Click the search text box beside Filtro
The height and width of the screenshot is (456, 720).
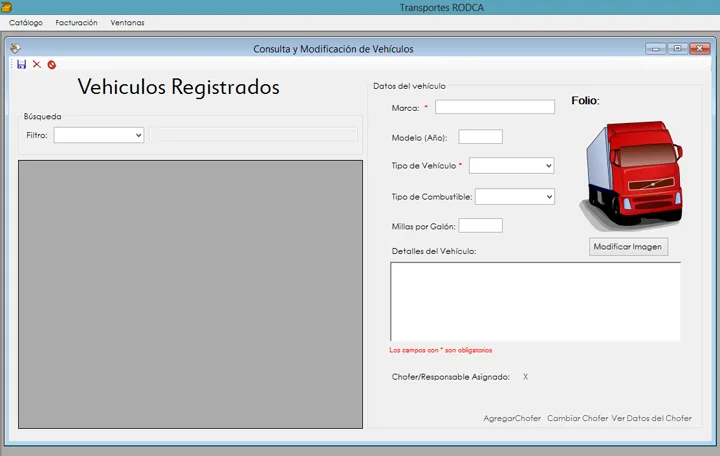(253, 135)
